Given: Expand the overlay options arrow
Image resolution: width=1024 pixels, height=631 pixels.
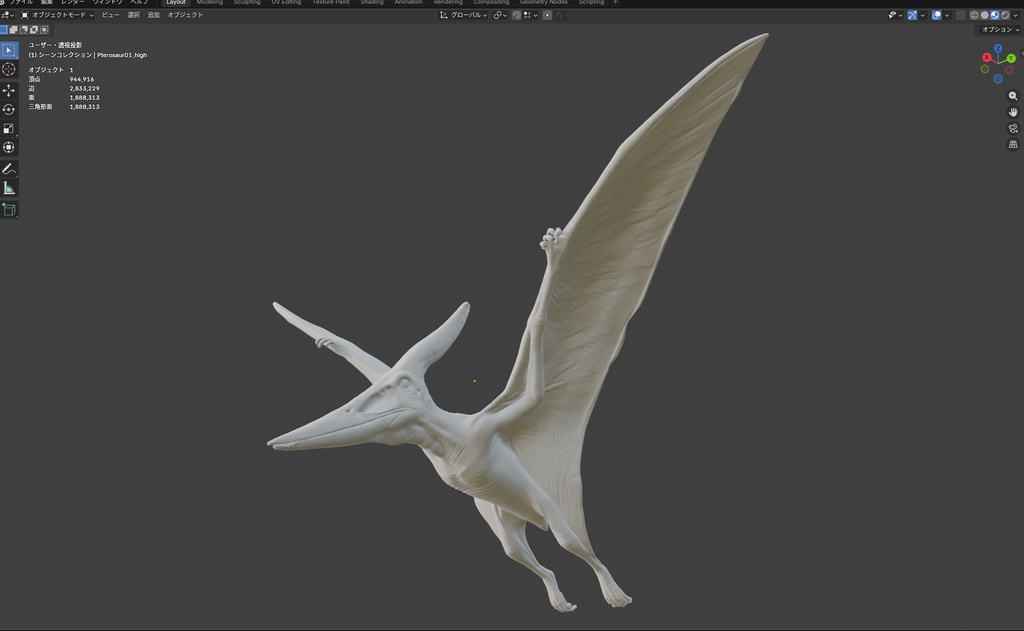Looking at the screenshot, I should tap(947, 15).
